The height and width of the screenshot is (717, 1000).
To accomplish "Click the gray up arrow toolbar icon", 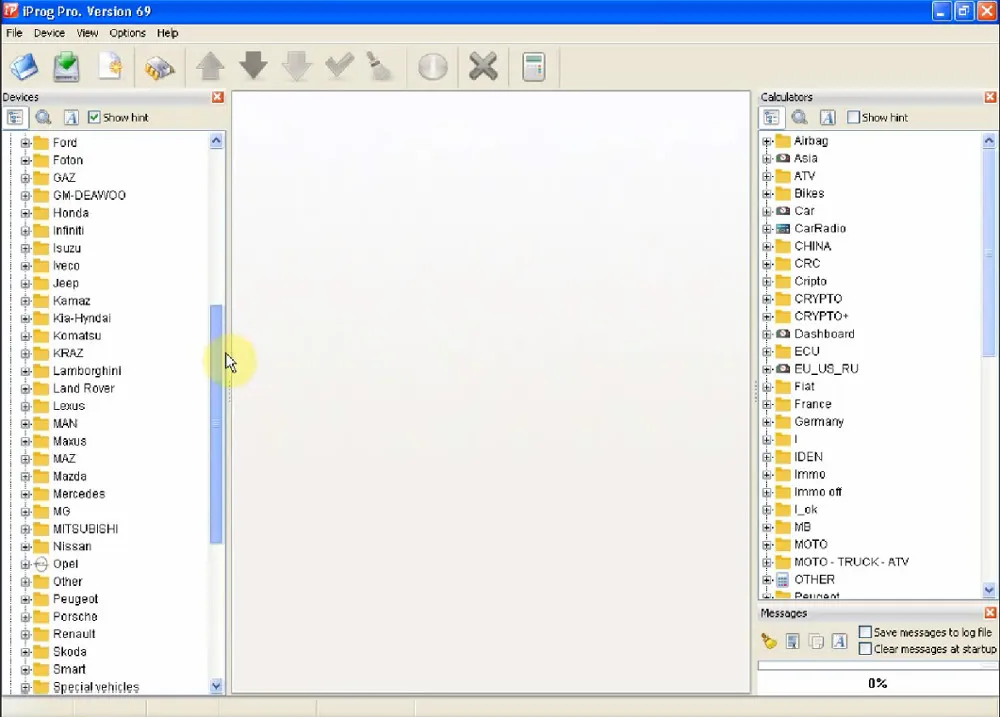I will pos(210,66).
